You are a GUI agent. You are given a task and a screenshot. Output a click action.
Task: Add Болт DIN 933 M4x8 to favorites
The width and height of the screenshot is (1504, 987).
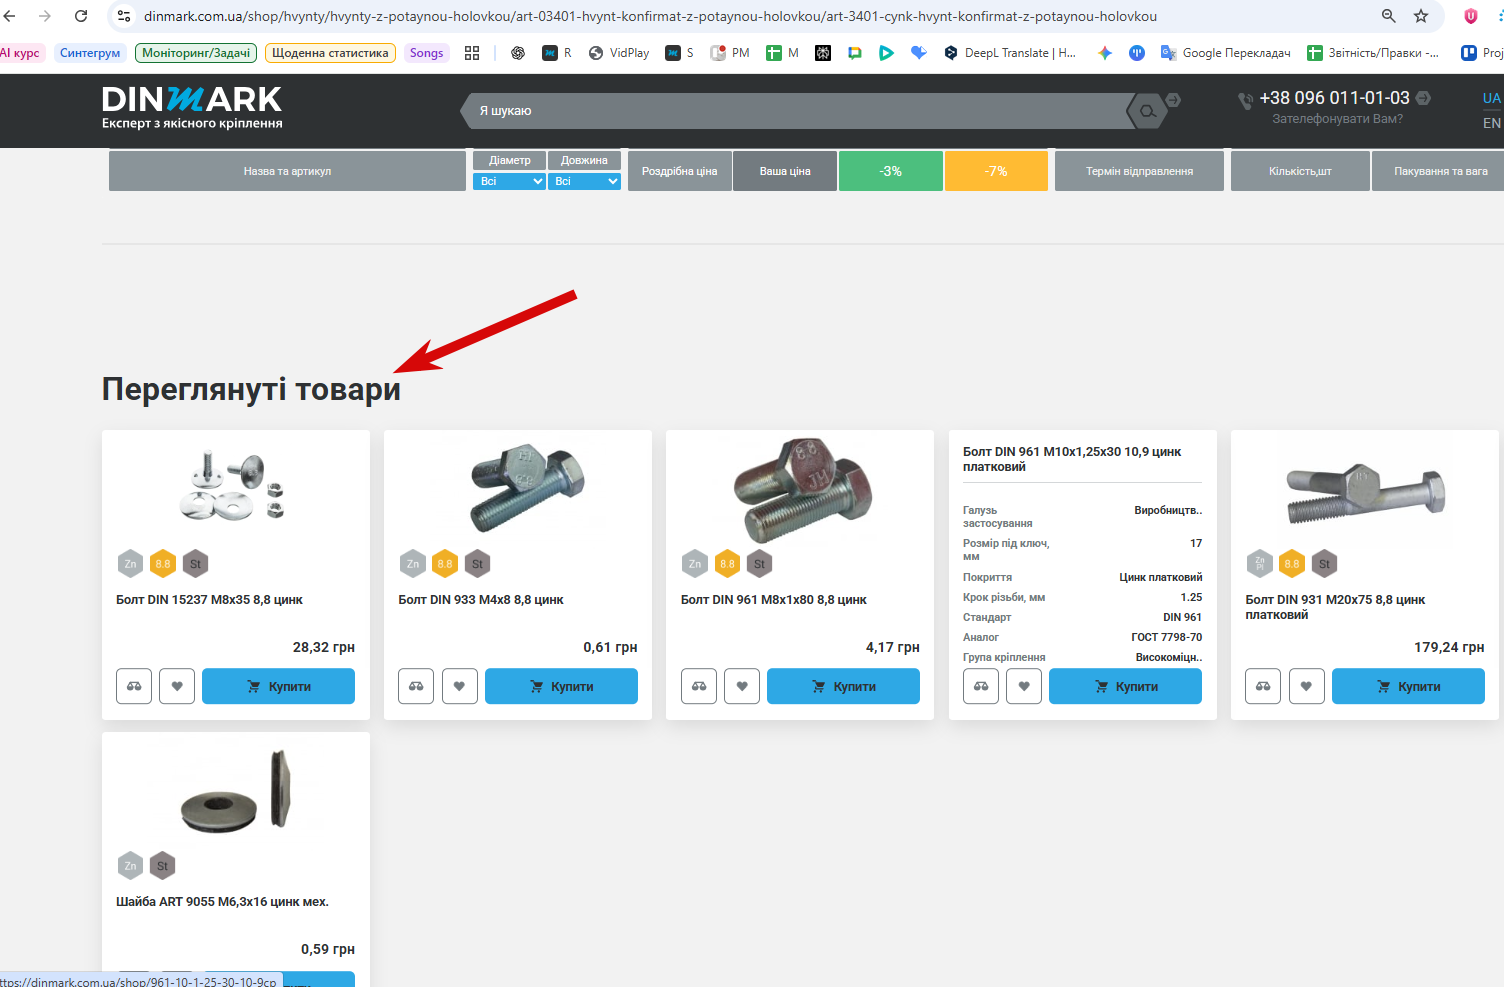pos(460,686)
